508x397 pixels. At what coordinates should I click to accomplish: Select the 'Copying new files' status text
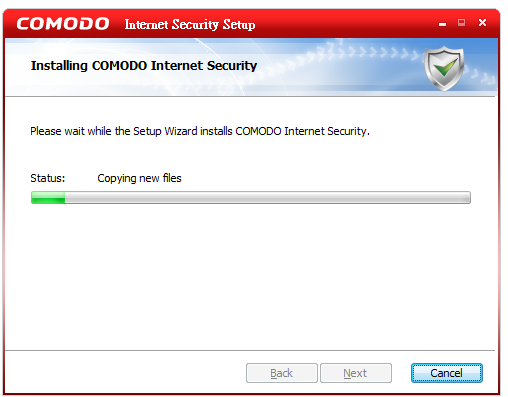[139, 178]
